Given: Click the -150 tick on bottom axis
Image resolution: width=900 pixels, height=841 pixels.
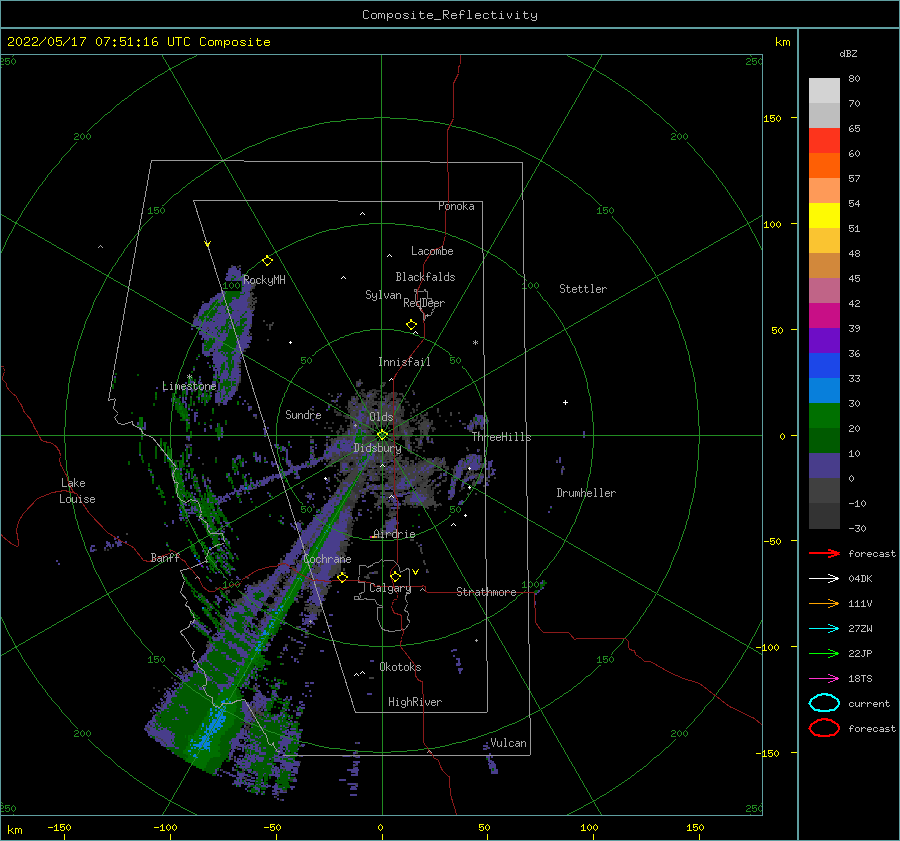Looking at the screenshot, I should coord(59,828).
